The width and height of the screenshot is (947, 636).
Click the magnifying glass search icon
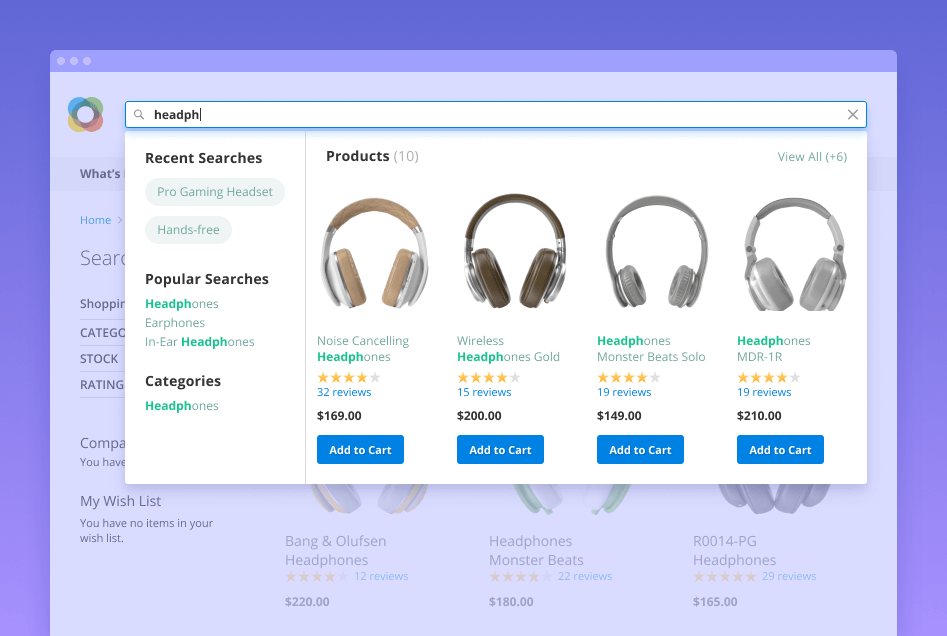pyautogui.click(x=139, y=114)
